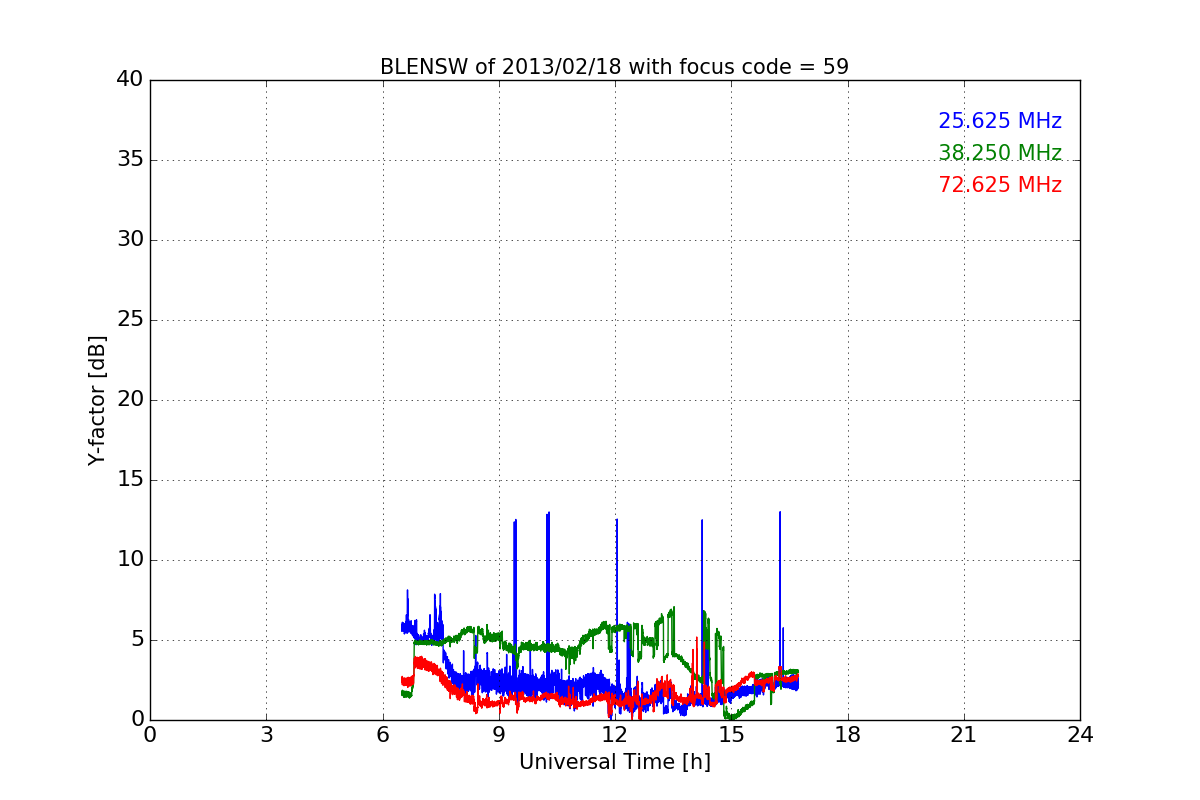The image size is (1200, 800).
Task: Click the 'Y-factor [dB]' axis label
Action: point(97,400)
